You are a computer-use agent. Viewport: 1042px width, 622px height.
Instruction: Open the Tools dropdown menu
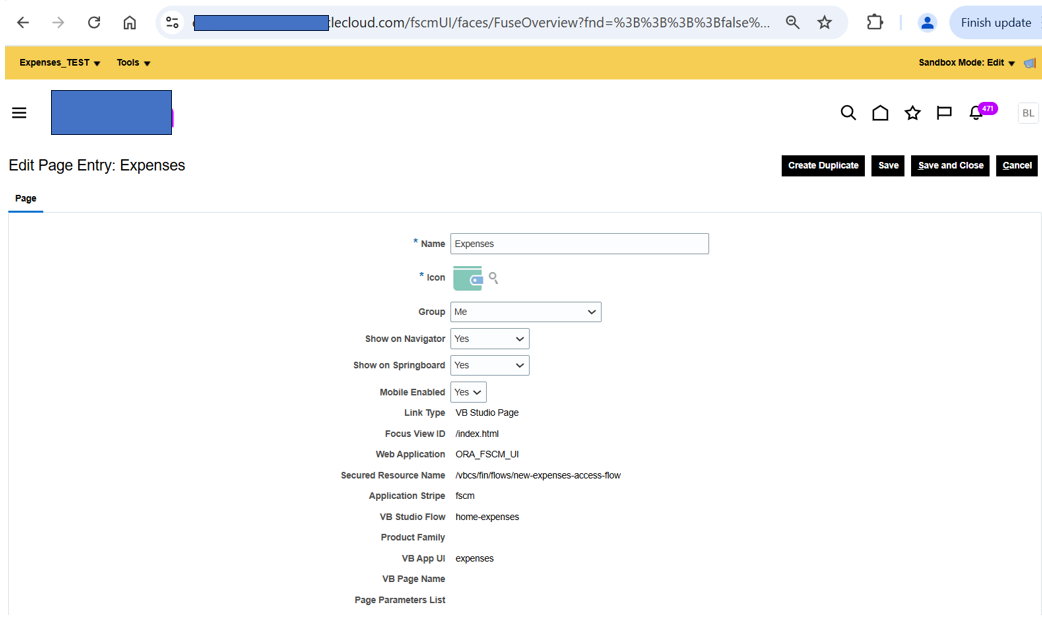[134, 62]
